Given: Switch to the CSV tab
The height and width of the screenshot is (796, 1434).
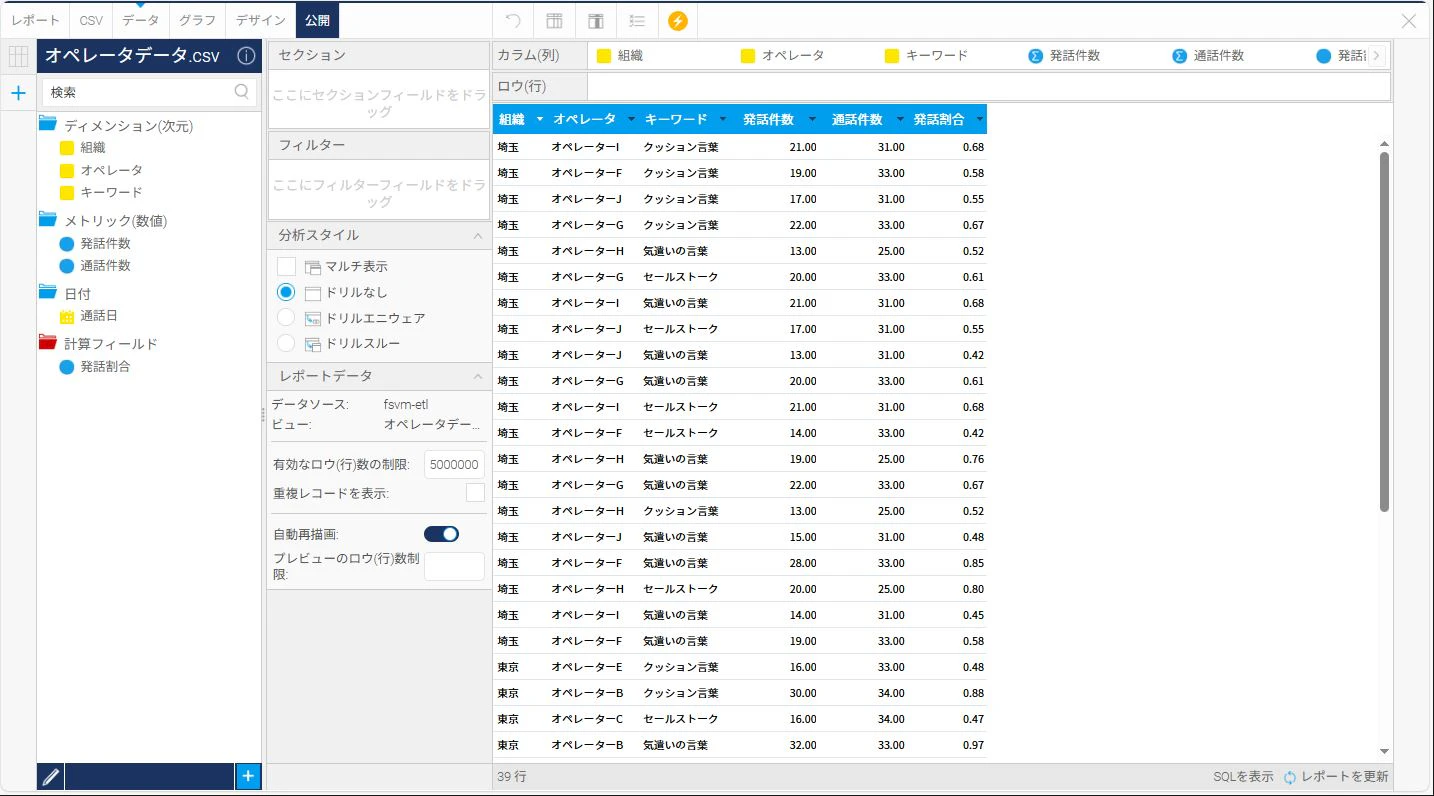Looking at the screenshot, I should pos(91,20).
